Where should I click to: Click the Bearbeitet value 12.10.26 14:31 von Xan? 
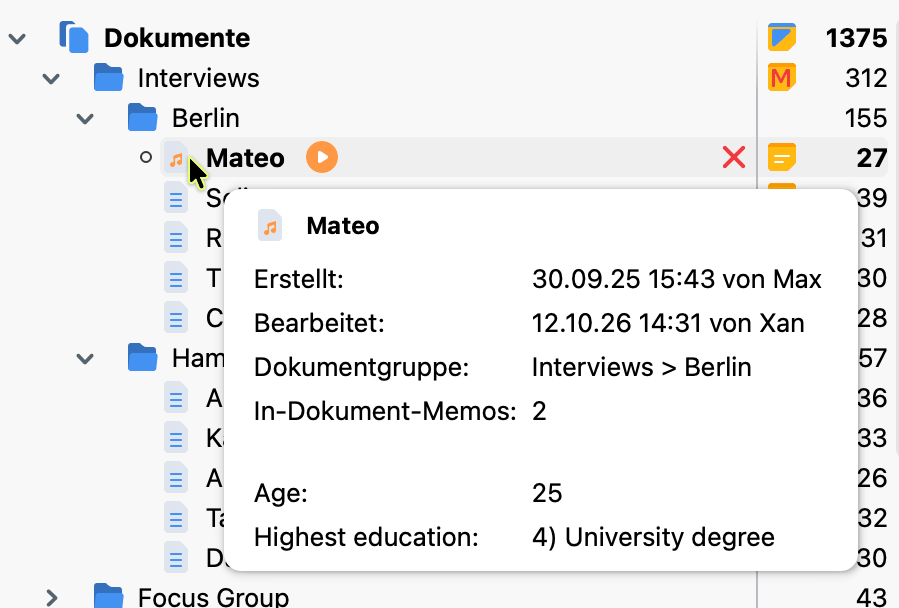pos(668,323)
